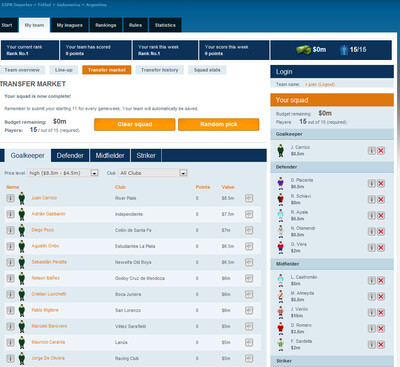Click the Random pick button

point(219,124)
